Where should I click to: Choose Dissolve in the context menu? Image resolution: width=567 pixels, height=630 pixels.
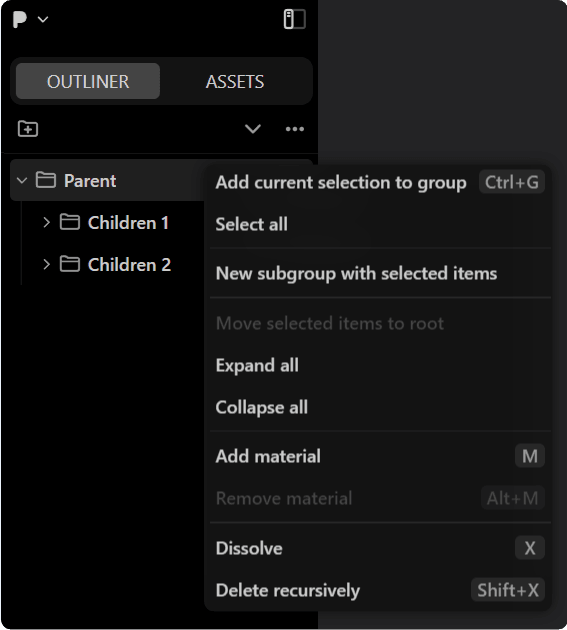coord(380,548)
